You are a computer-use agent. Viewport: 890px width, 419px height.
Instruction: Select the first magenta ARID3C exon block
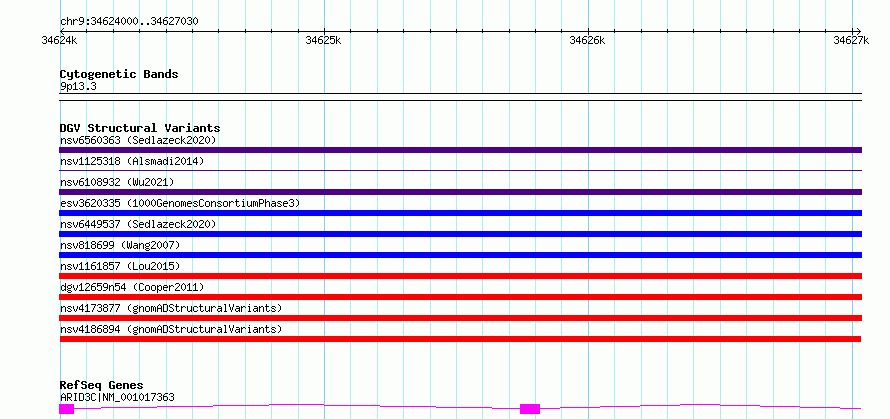click(x=66, y=409)
